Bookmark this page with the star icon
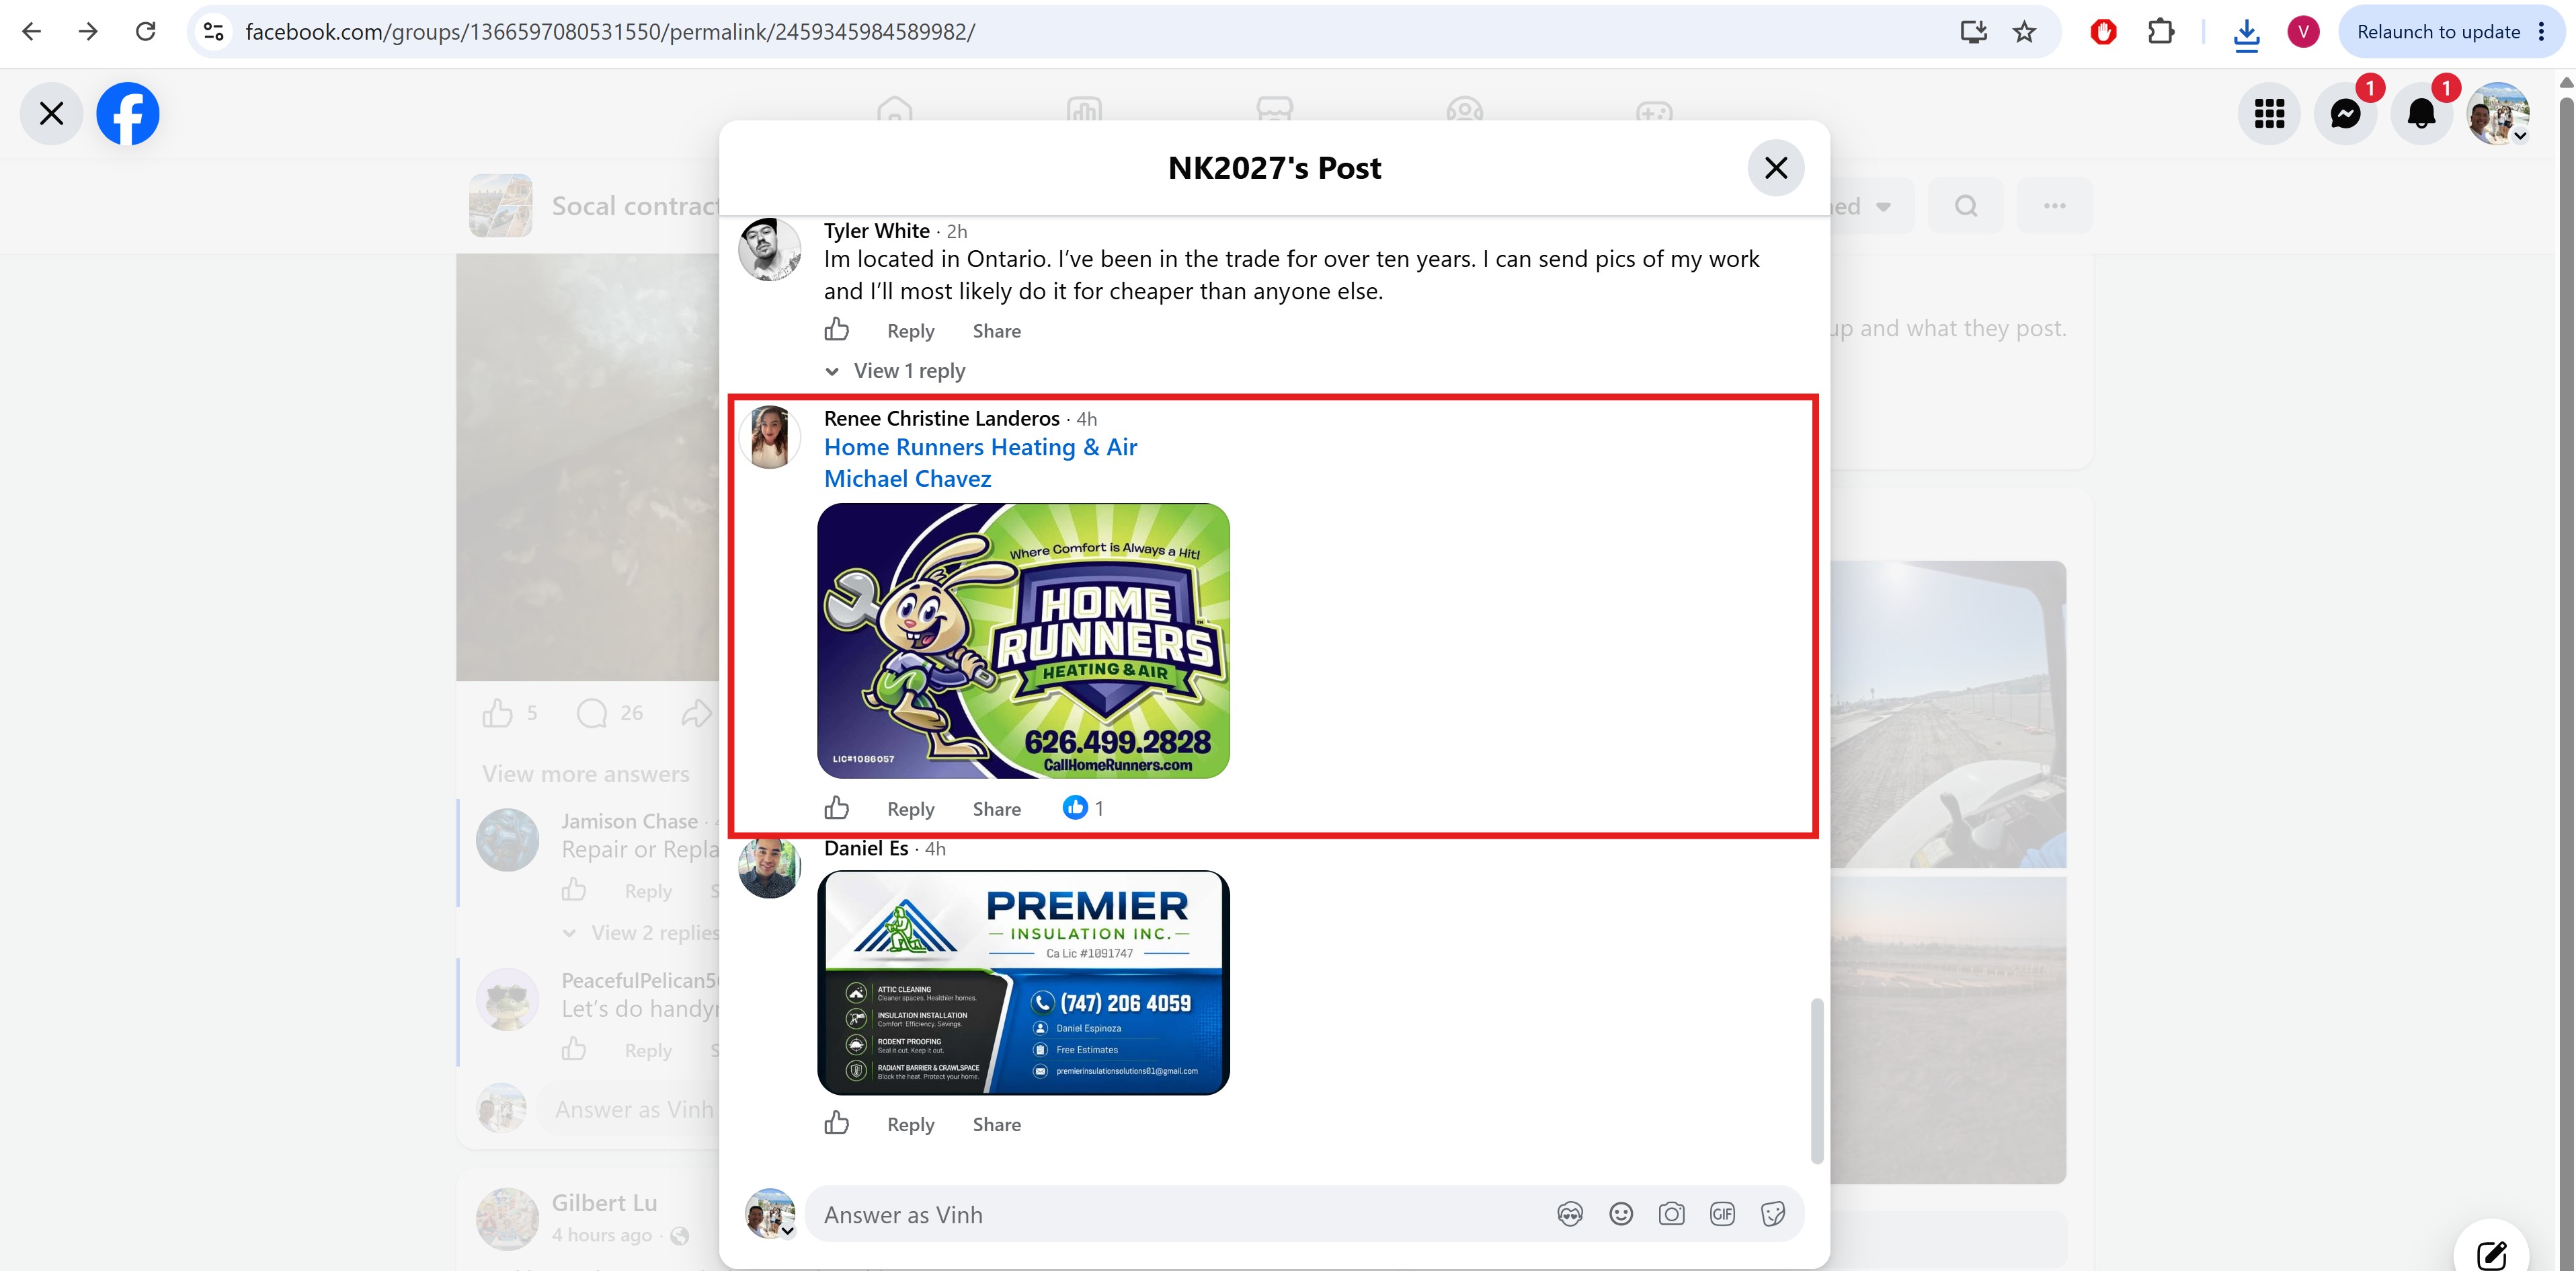This screenshot has width=2576, height=1271. click(2025, 32)
